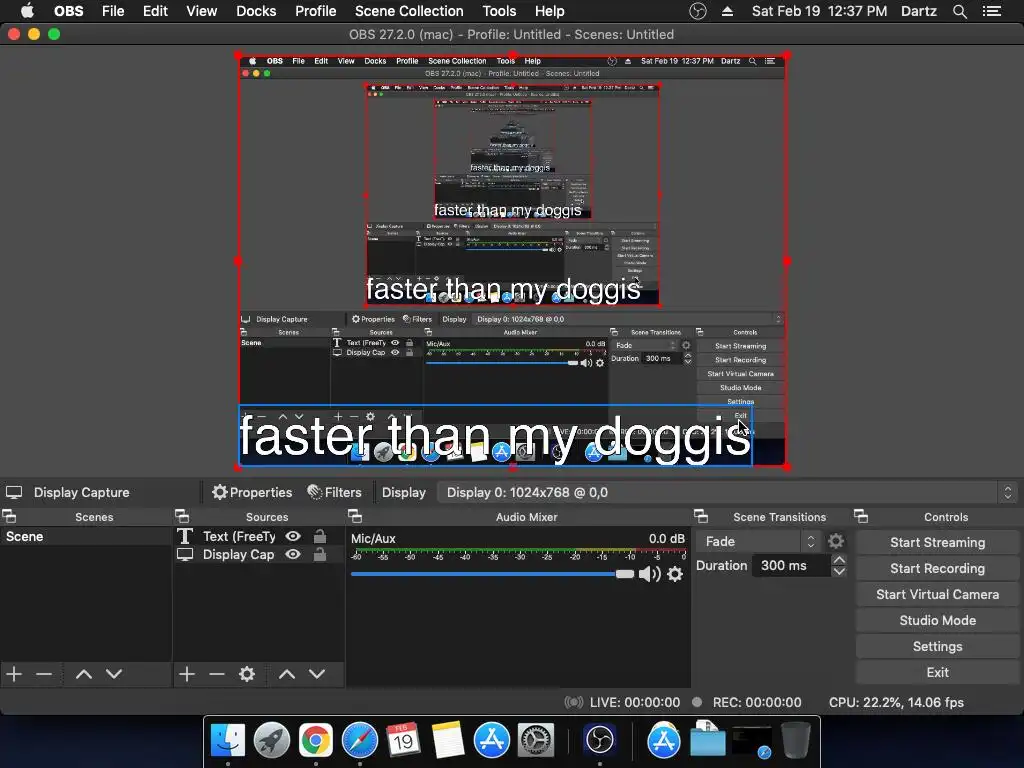Open the View menu

coord(201,11)
